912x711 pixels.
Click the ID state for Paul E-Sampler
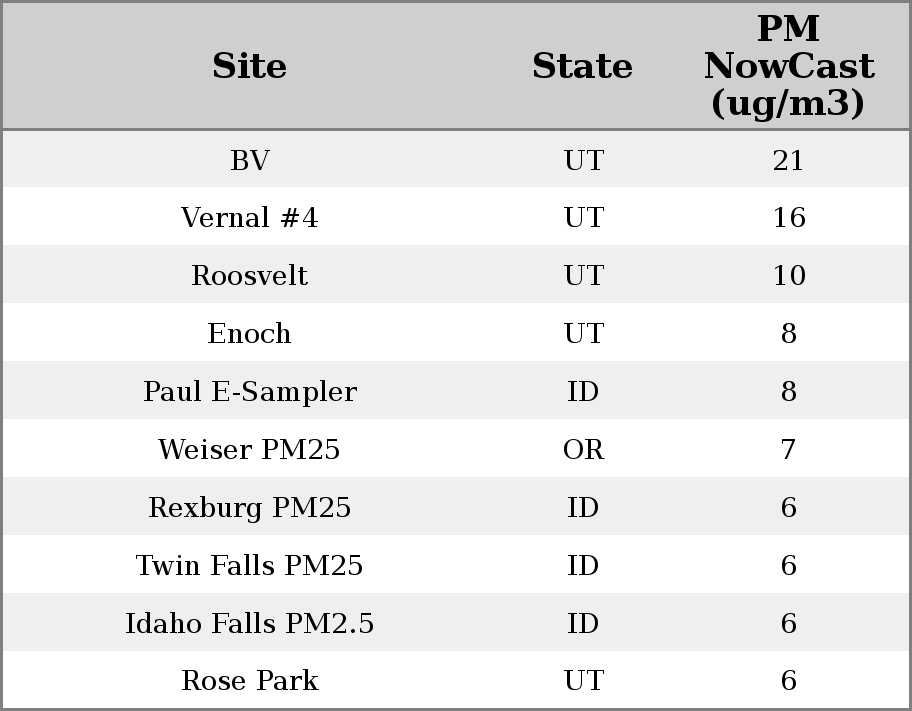[x=583, y=392]
